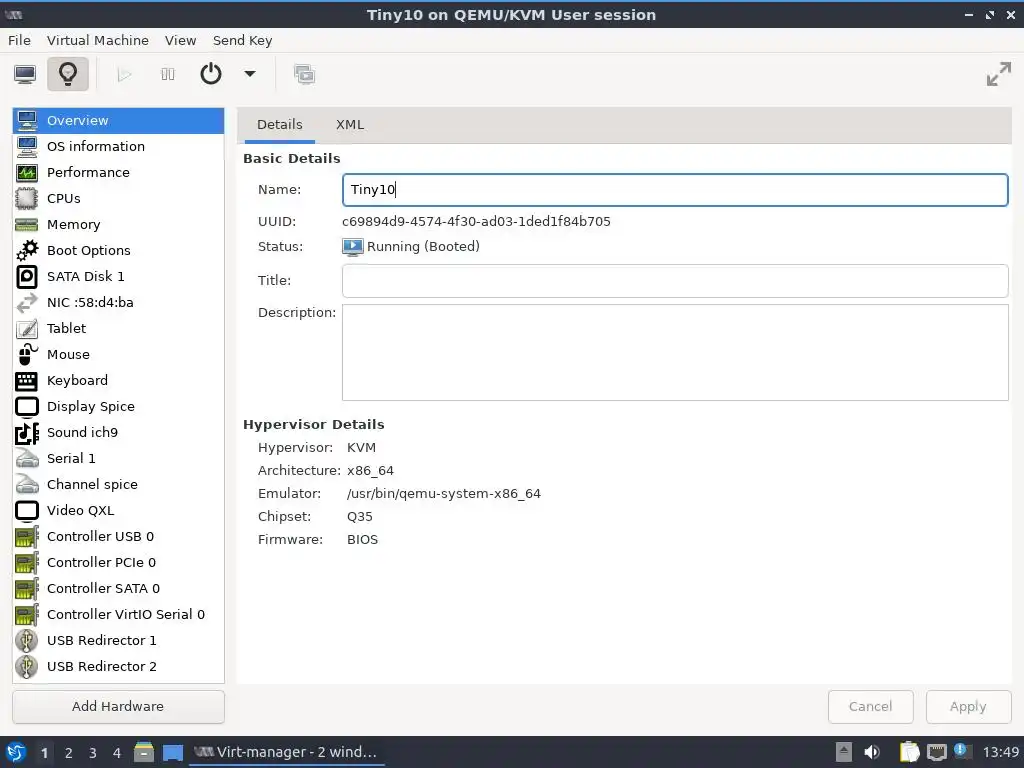Open the File menu

[20, 40]
